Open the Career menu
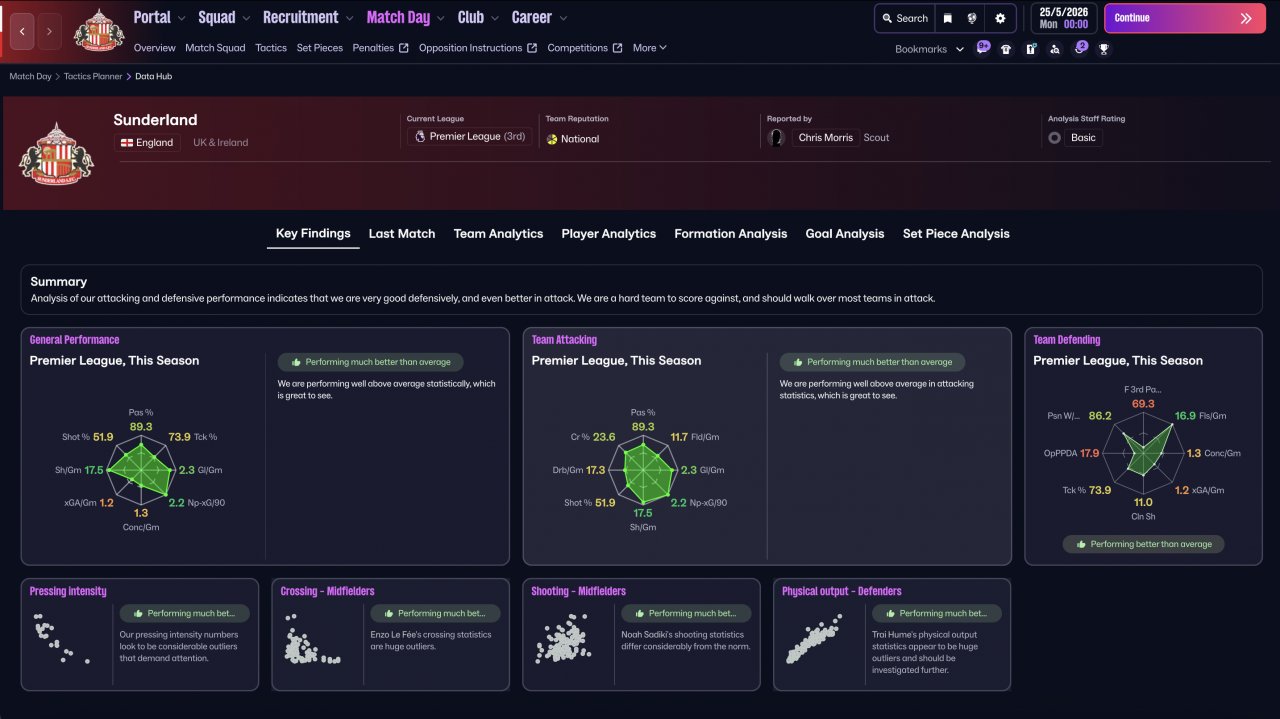This screenshot has height=719, width=1280. [539, 17]
